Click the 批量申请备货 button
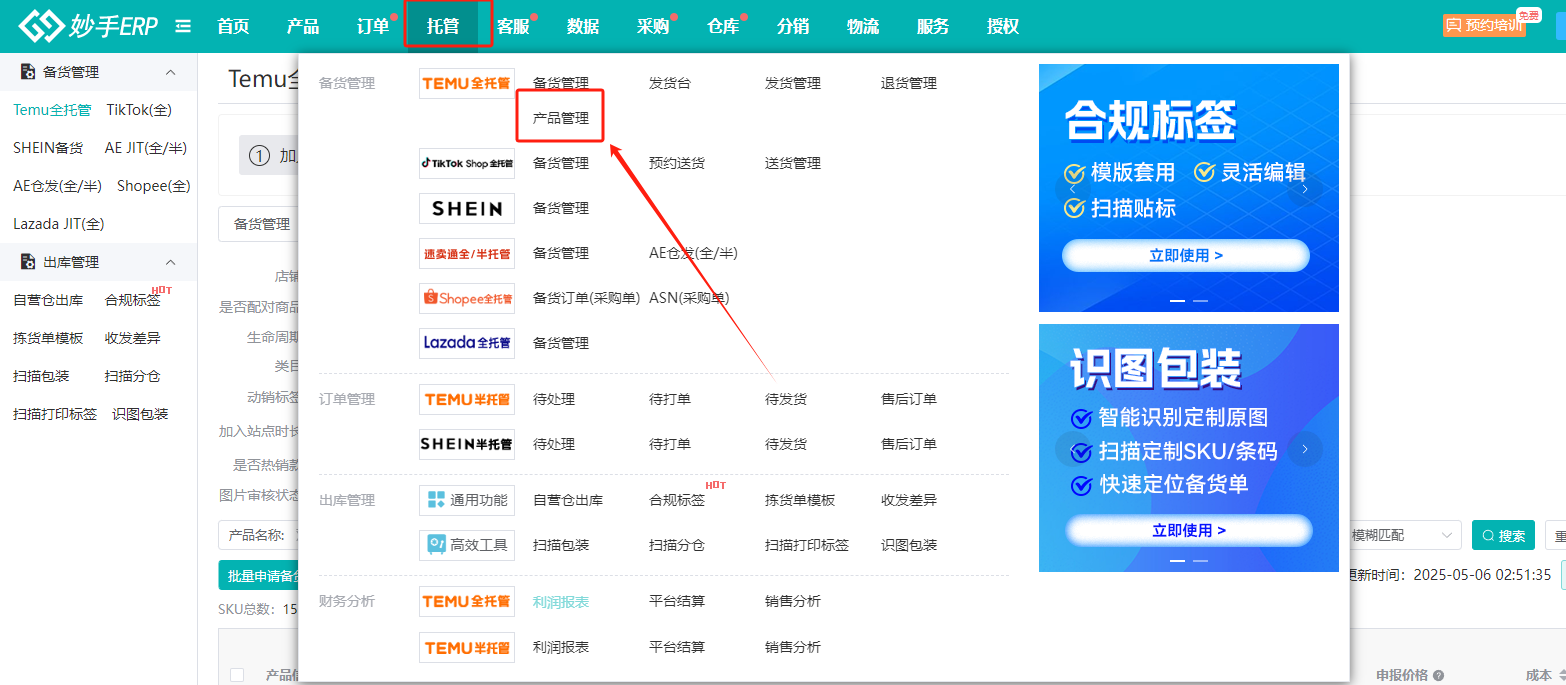Viewport: 1566px width, 685px height. click(260, 575)
